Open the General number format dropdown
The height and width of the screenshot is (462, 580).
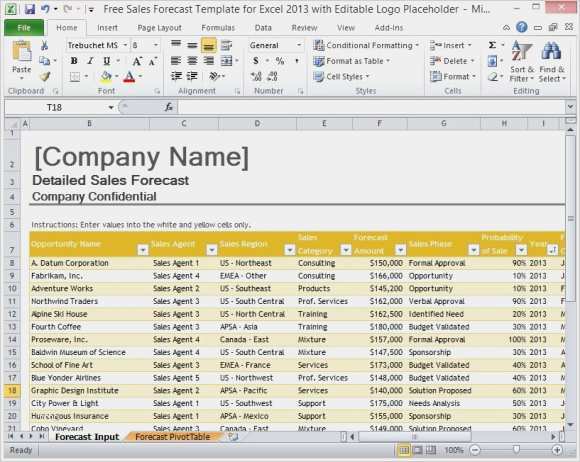pyautogui.click(x=299, y=45)
